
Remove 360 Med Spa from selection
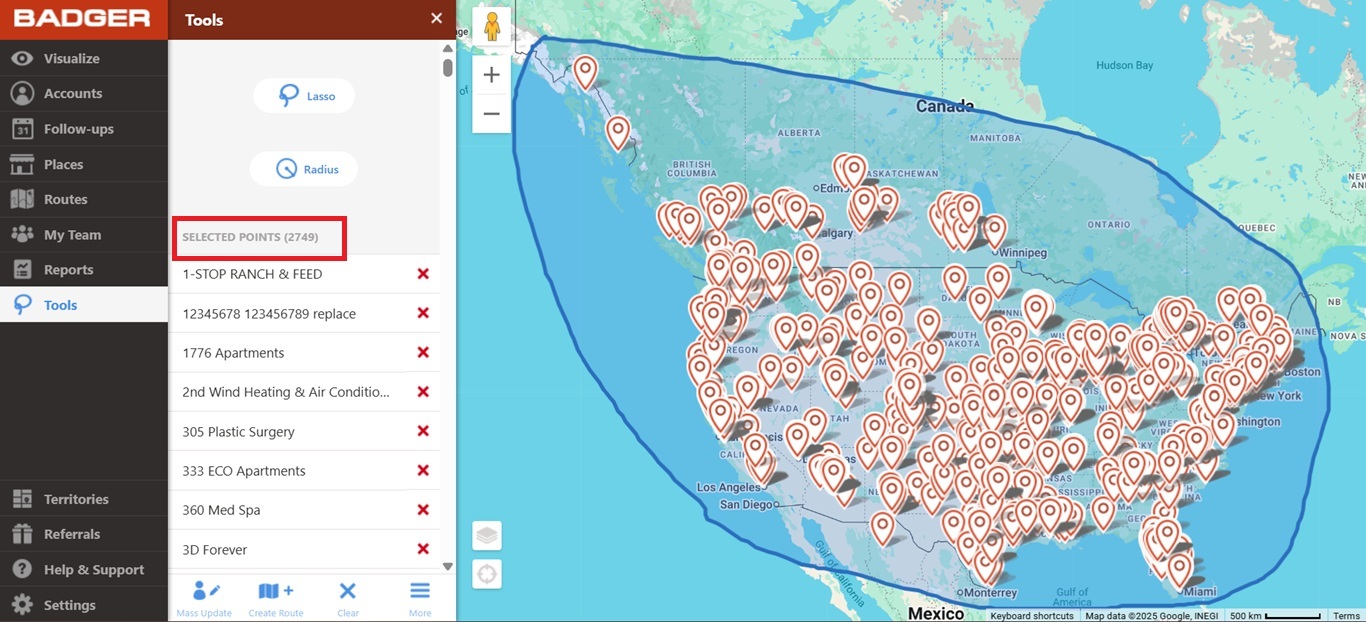pyautogui.click(x=423, y=510)
